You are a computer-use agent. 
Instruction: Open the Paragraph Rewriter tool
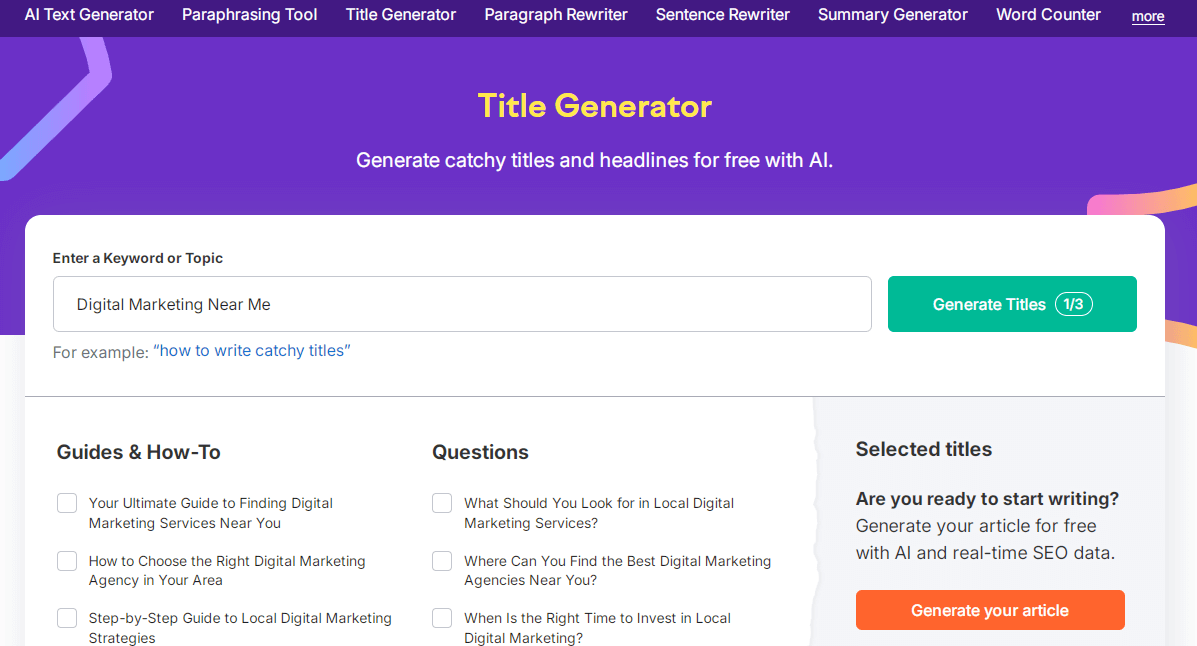pos(556,15)
